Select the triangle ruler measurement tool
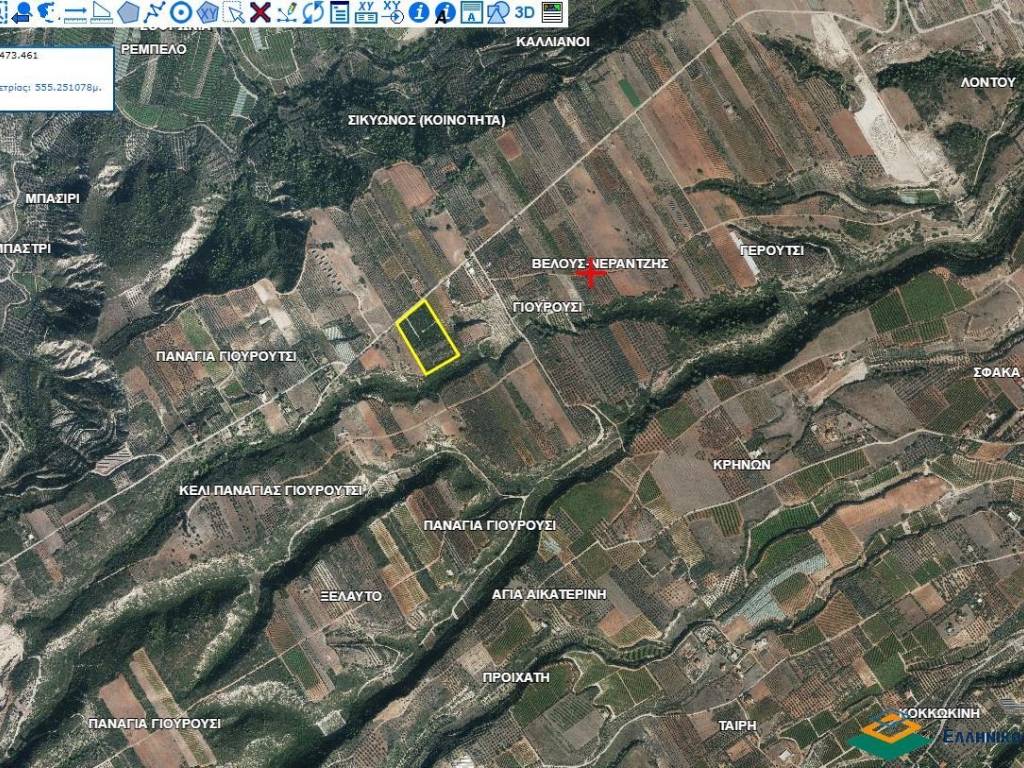This screenshot has height=768, width=1024. (102, 12)
